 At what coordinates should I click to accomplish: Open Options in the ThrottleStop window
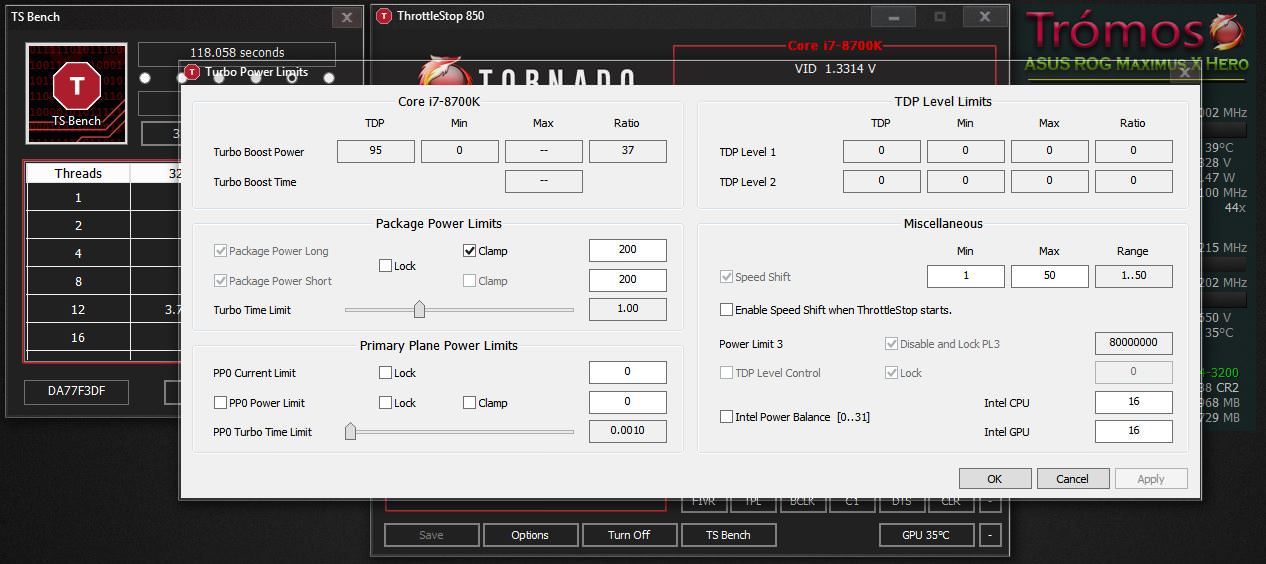click(x=530, y=535)
